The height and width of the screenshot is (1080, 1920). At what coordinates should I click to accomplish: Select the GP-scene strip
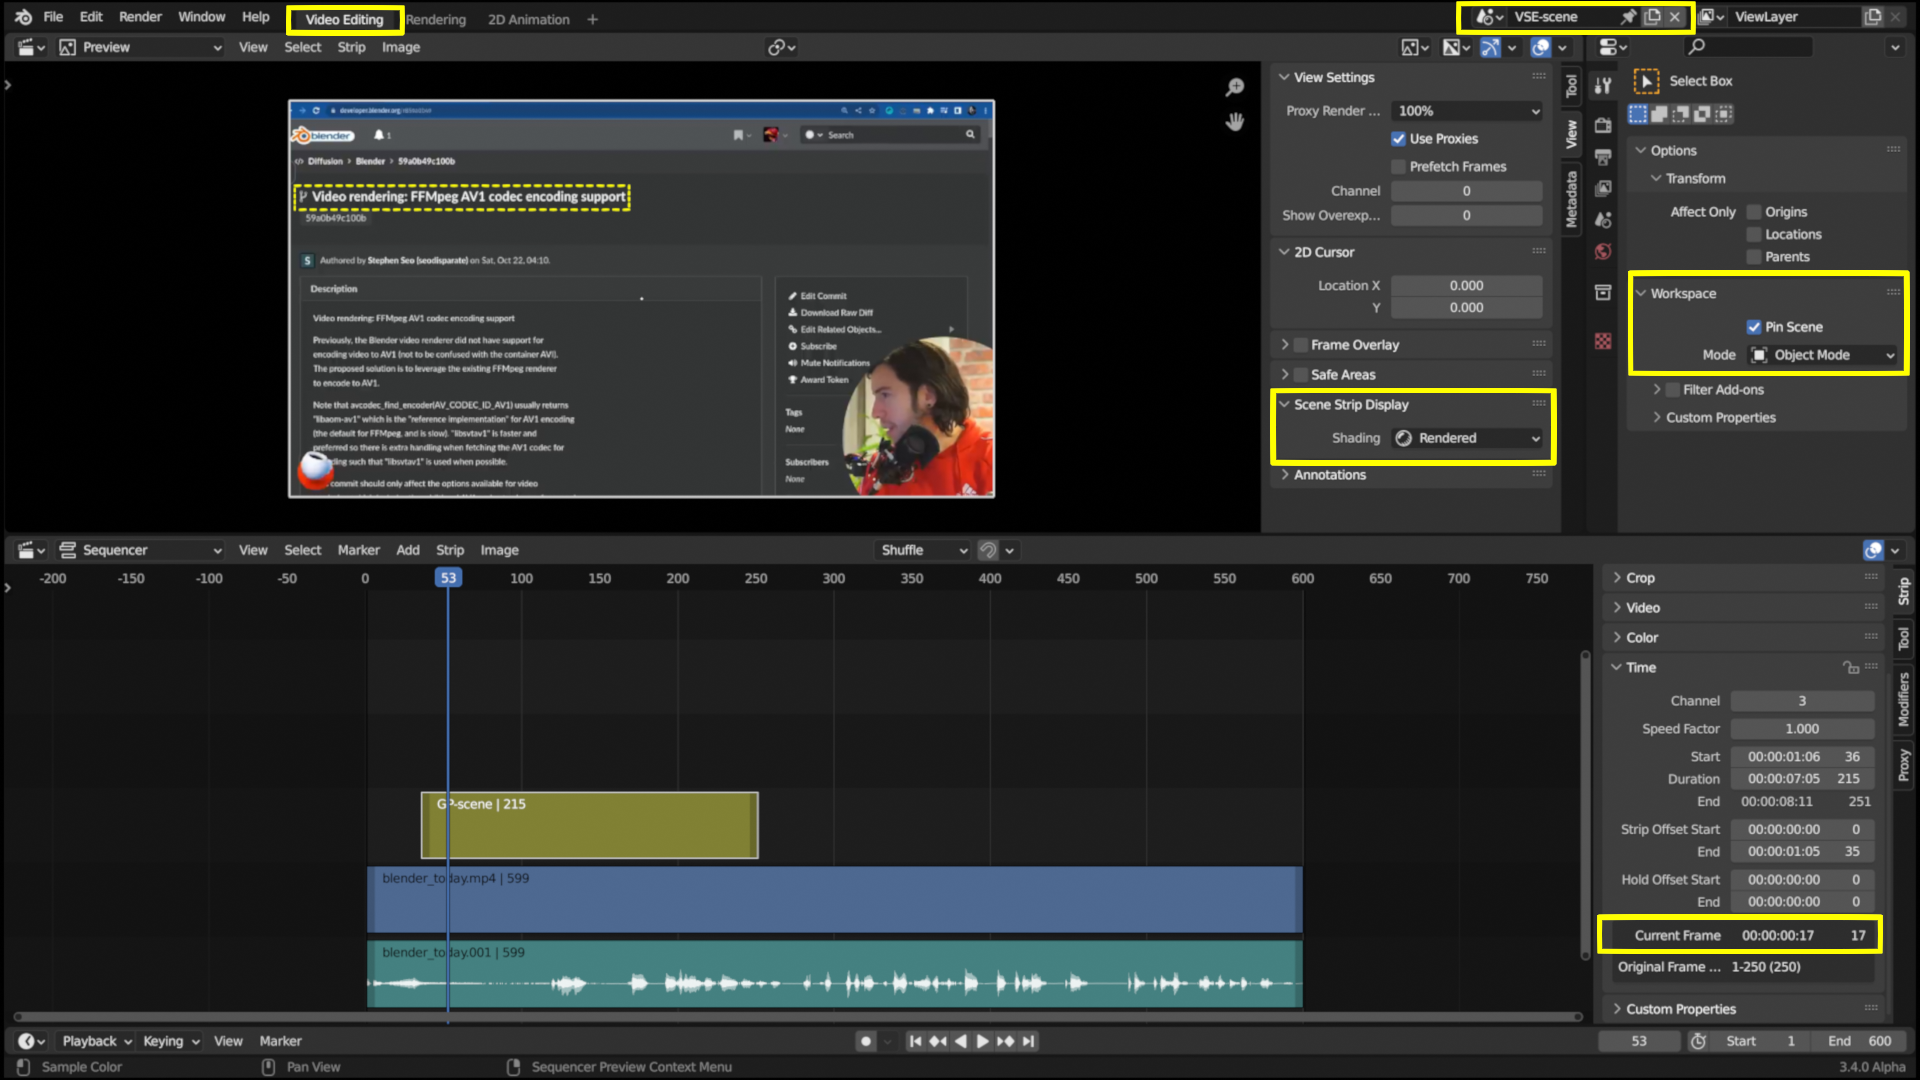[x=589, y=826]
